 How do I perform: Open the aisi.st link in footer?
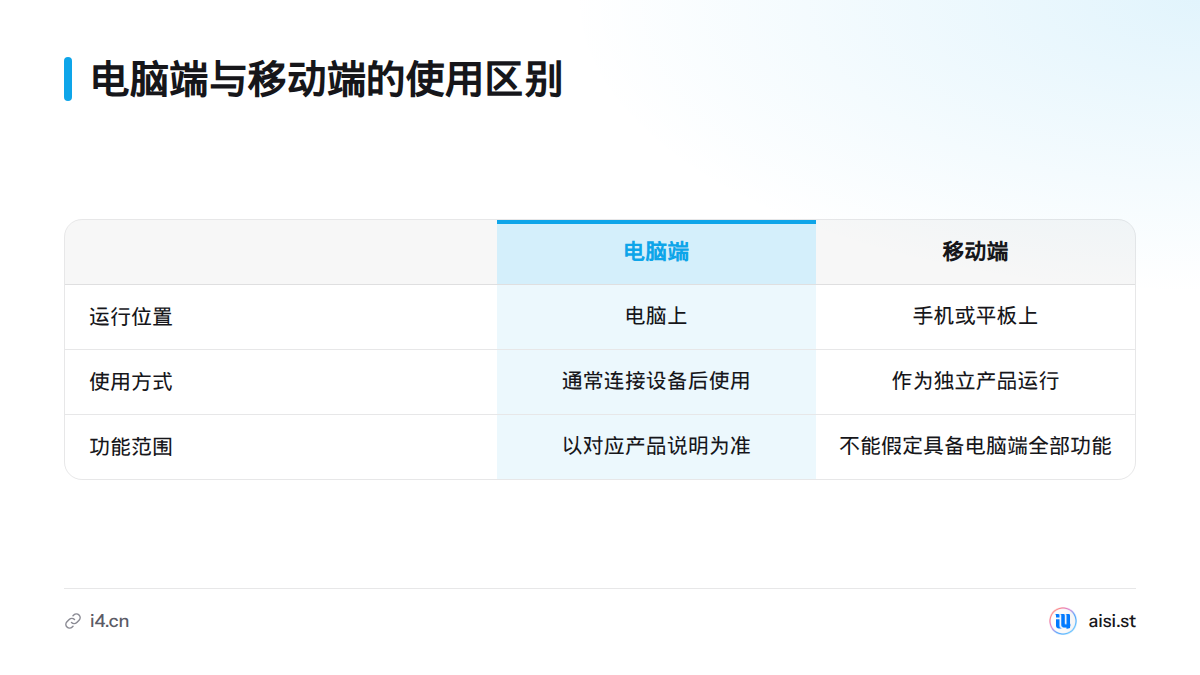[x=1112, y=621]
